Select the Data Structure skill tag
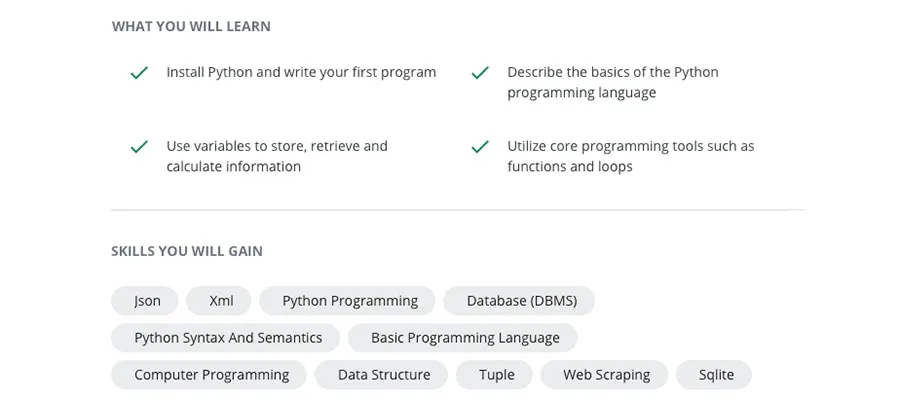 (x=381, y=375)
